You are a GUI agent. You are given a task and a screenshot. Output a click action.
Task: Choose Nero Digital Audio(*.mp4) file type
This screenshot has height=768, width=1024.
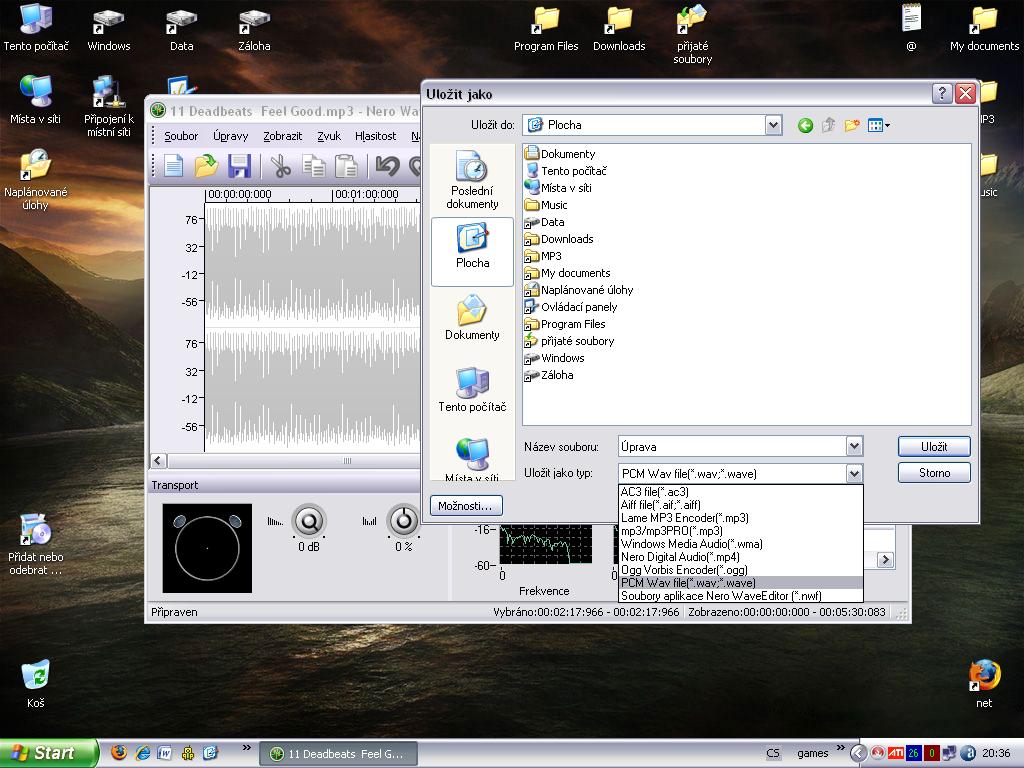click(x=741, y=557)
